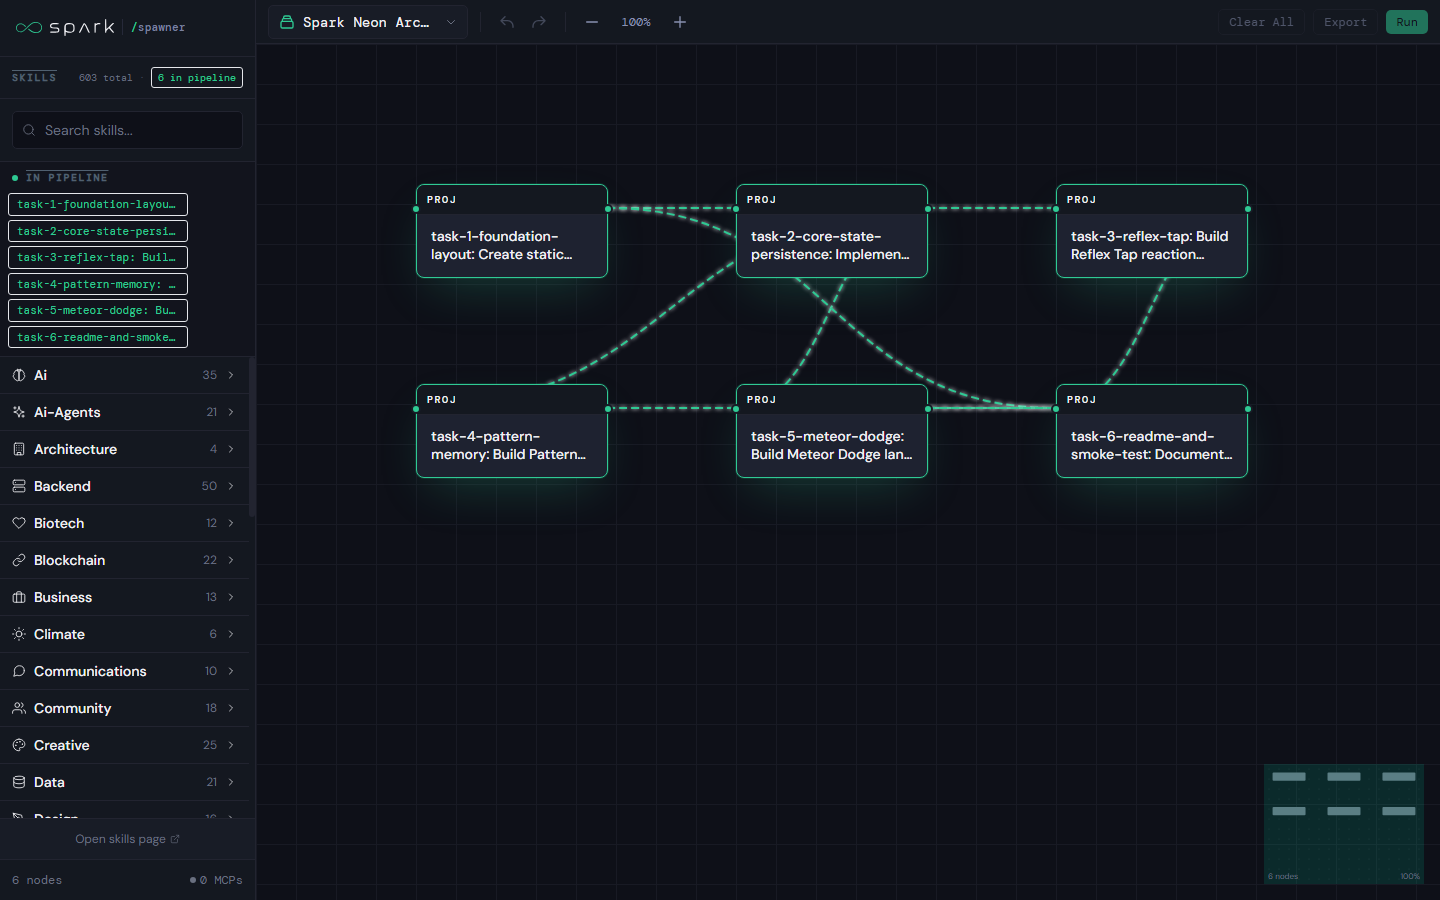Screen dimensions: 1440x900
Task: Expand the Business category chevron
Action: pyautogui.click(x=231, y=597)
